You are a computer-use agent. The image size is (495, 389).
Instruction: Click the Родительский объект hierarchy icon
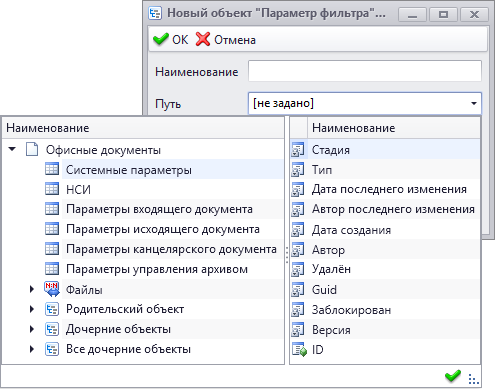click(52, 309)
